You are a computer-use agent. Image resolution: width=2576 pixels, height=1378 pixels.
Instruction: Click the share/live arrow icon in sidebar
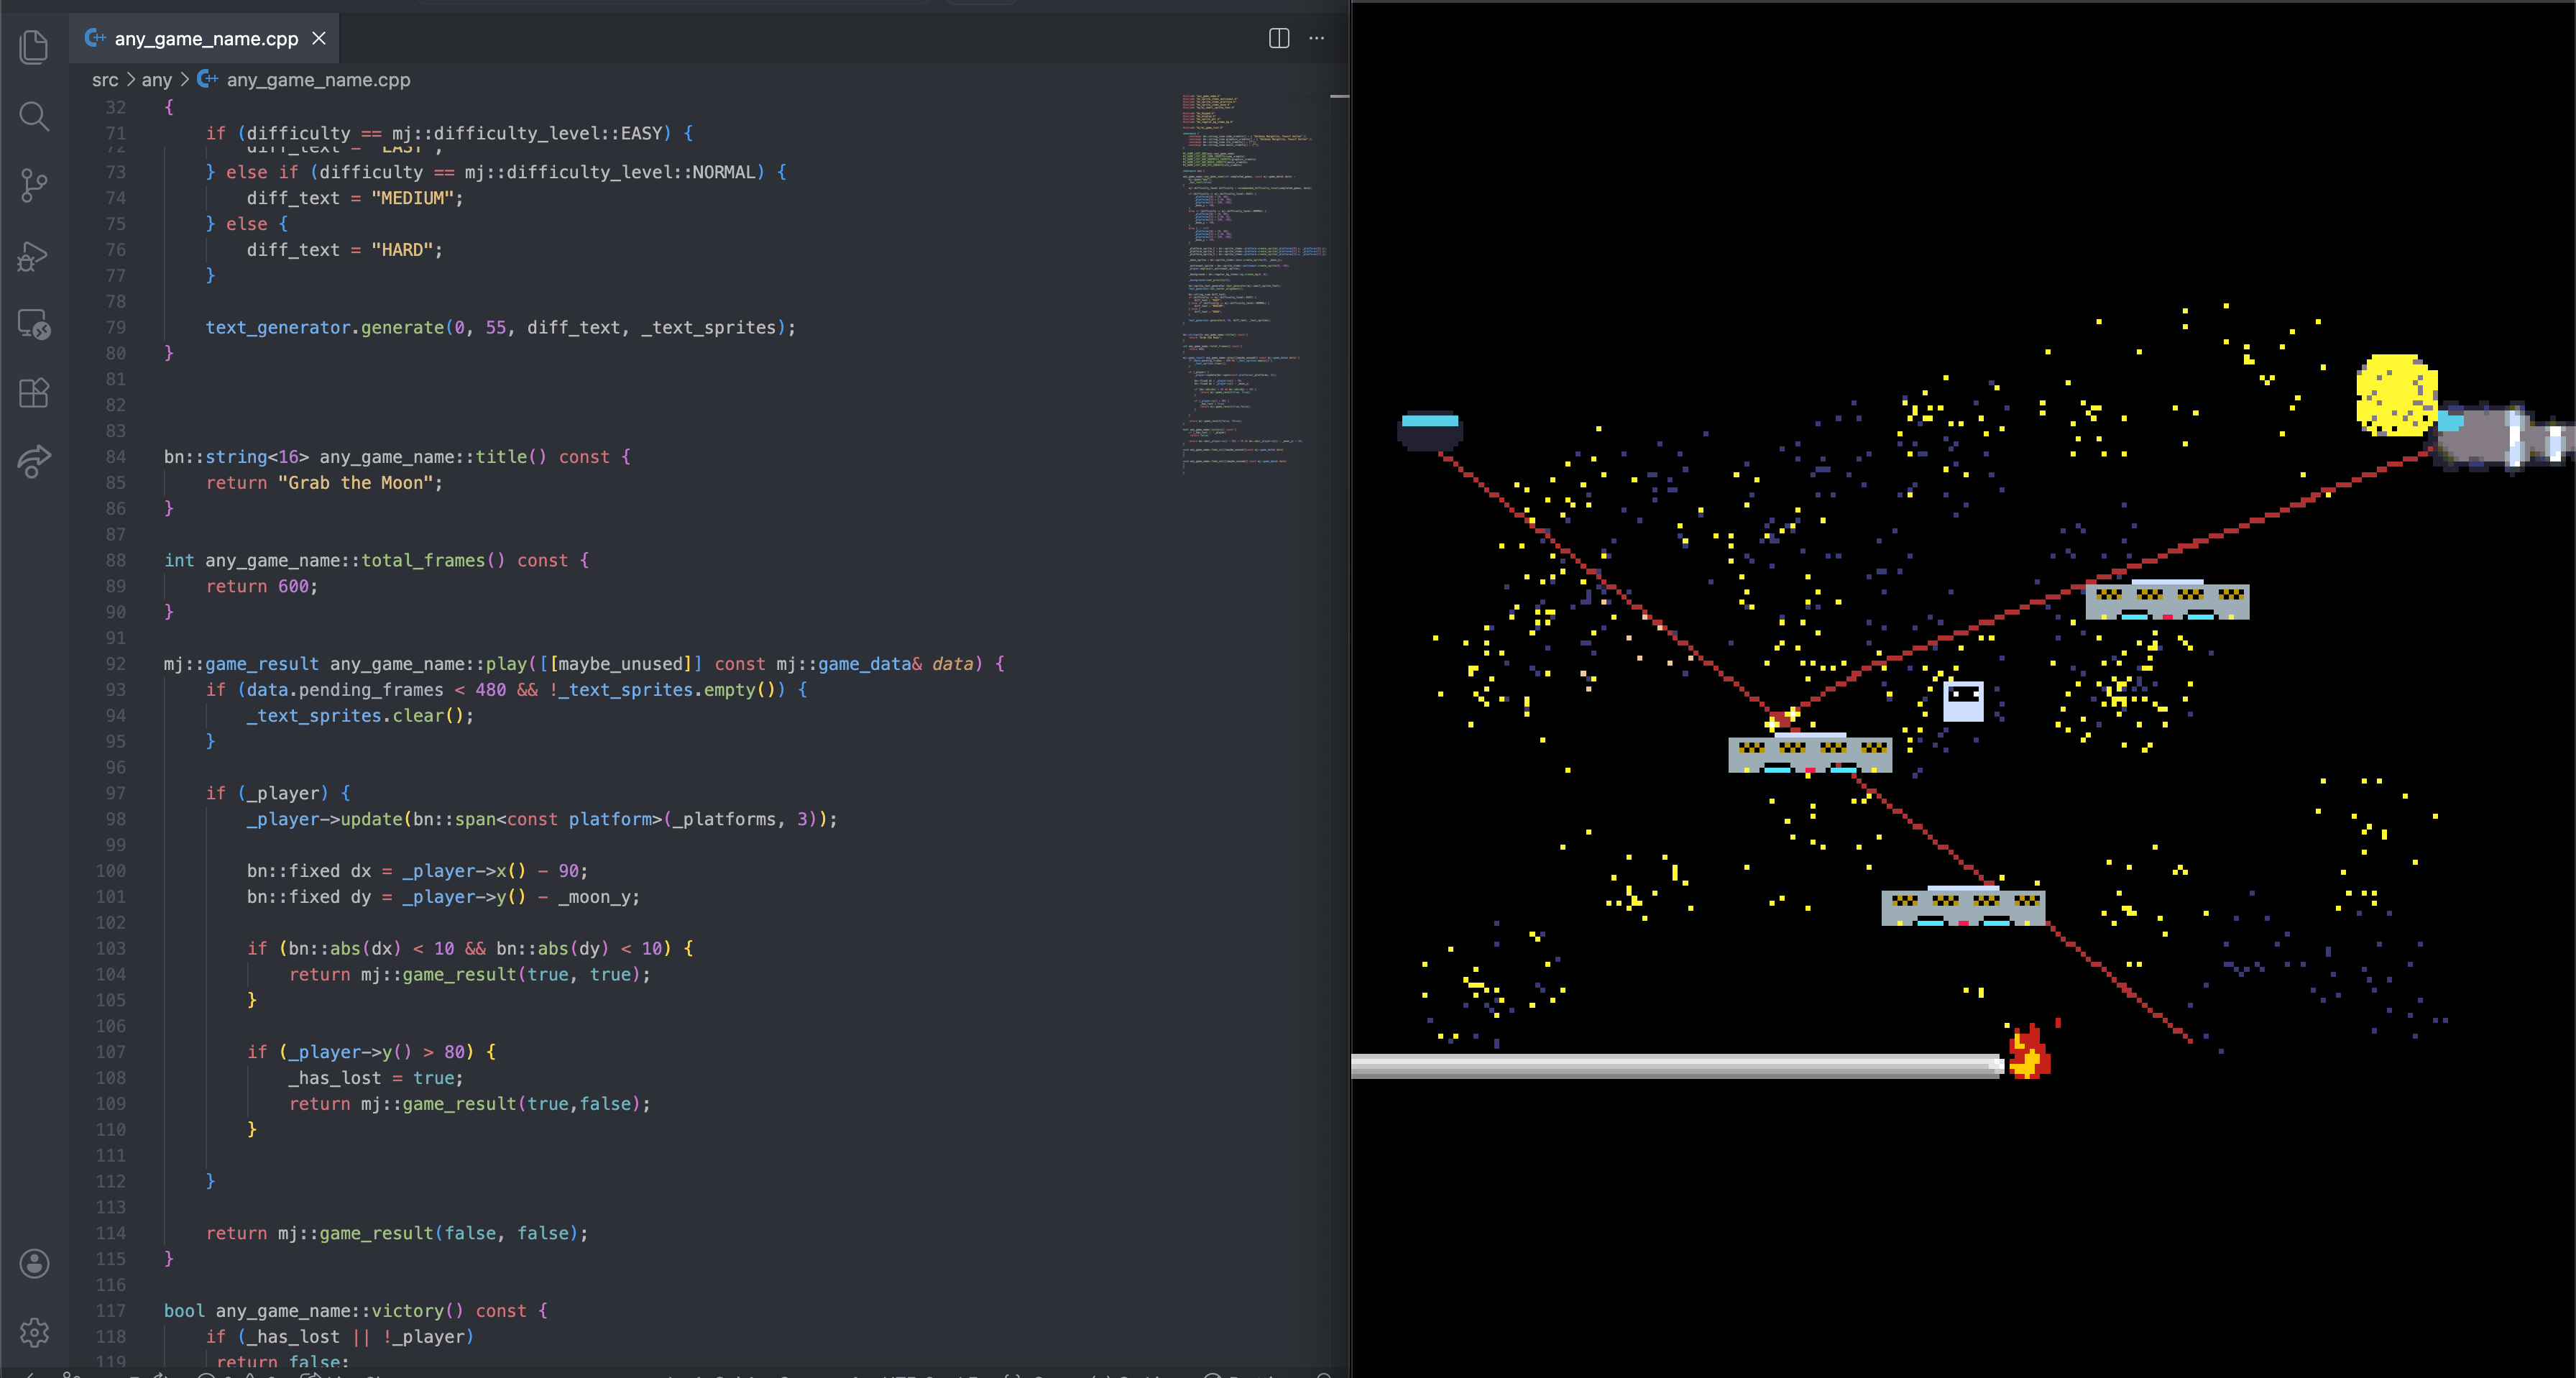coord(34,461)
